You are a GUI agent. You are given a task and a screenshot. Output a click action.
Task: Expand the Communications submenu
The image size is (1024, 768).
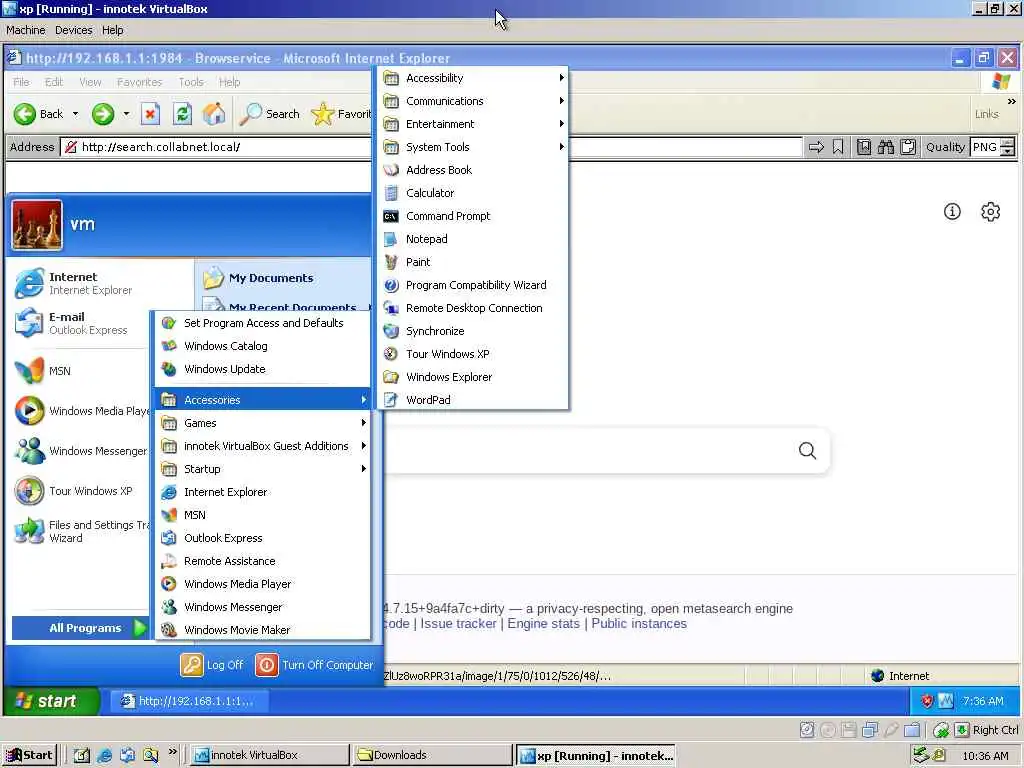pyautogui.click(x=473, y=101)
